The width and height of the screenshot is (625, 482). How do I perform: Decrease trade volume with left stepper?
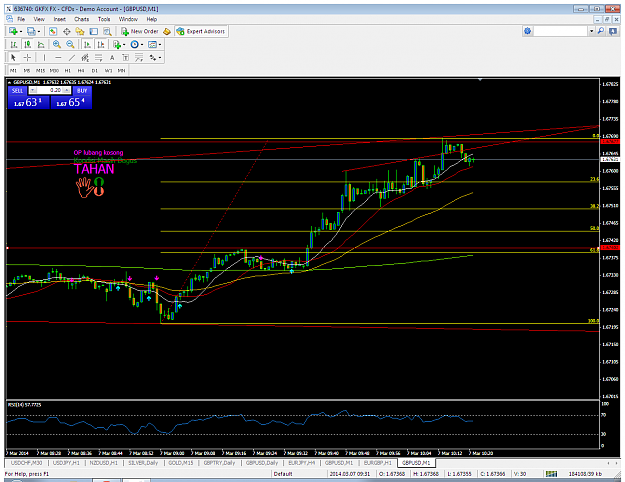click(x=33, y=90)
